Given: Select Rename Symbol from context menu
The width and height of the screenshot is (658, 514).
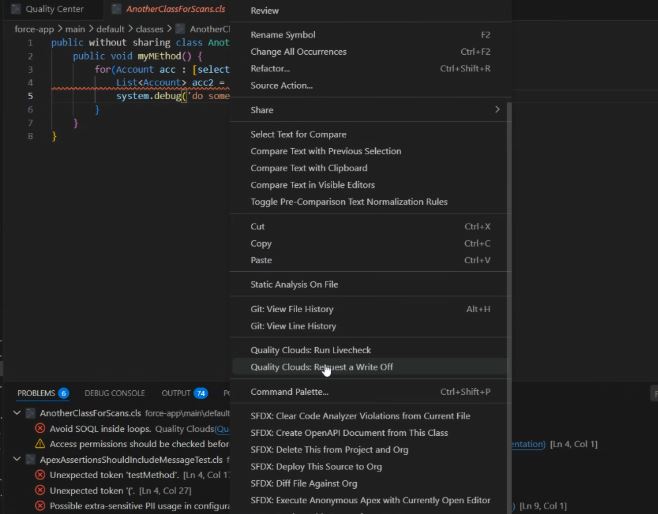Looking at the screenshot, I should (283, 35).
